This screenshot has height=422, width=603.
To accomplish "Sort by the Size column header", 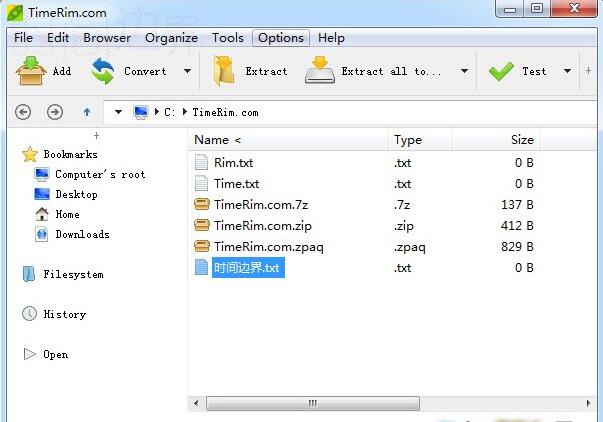I will pyautogui.click(x=496, y=140).
